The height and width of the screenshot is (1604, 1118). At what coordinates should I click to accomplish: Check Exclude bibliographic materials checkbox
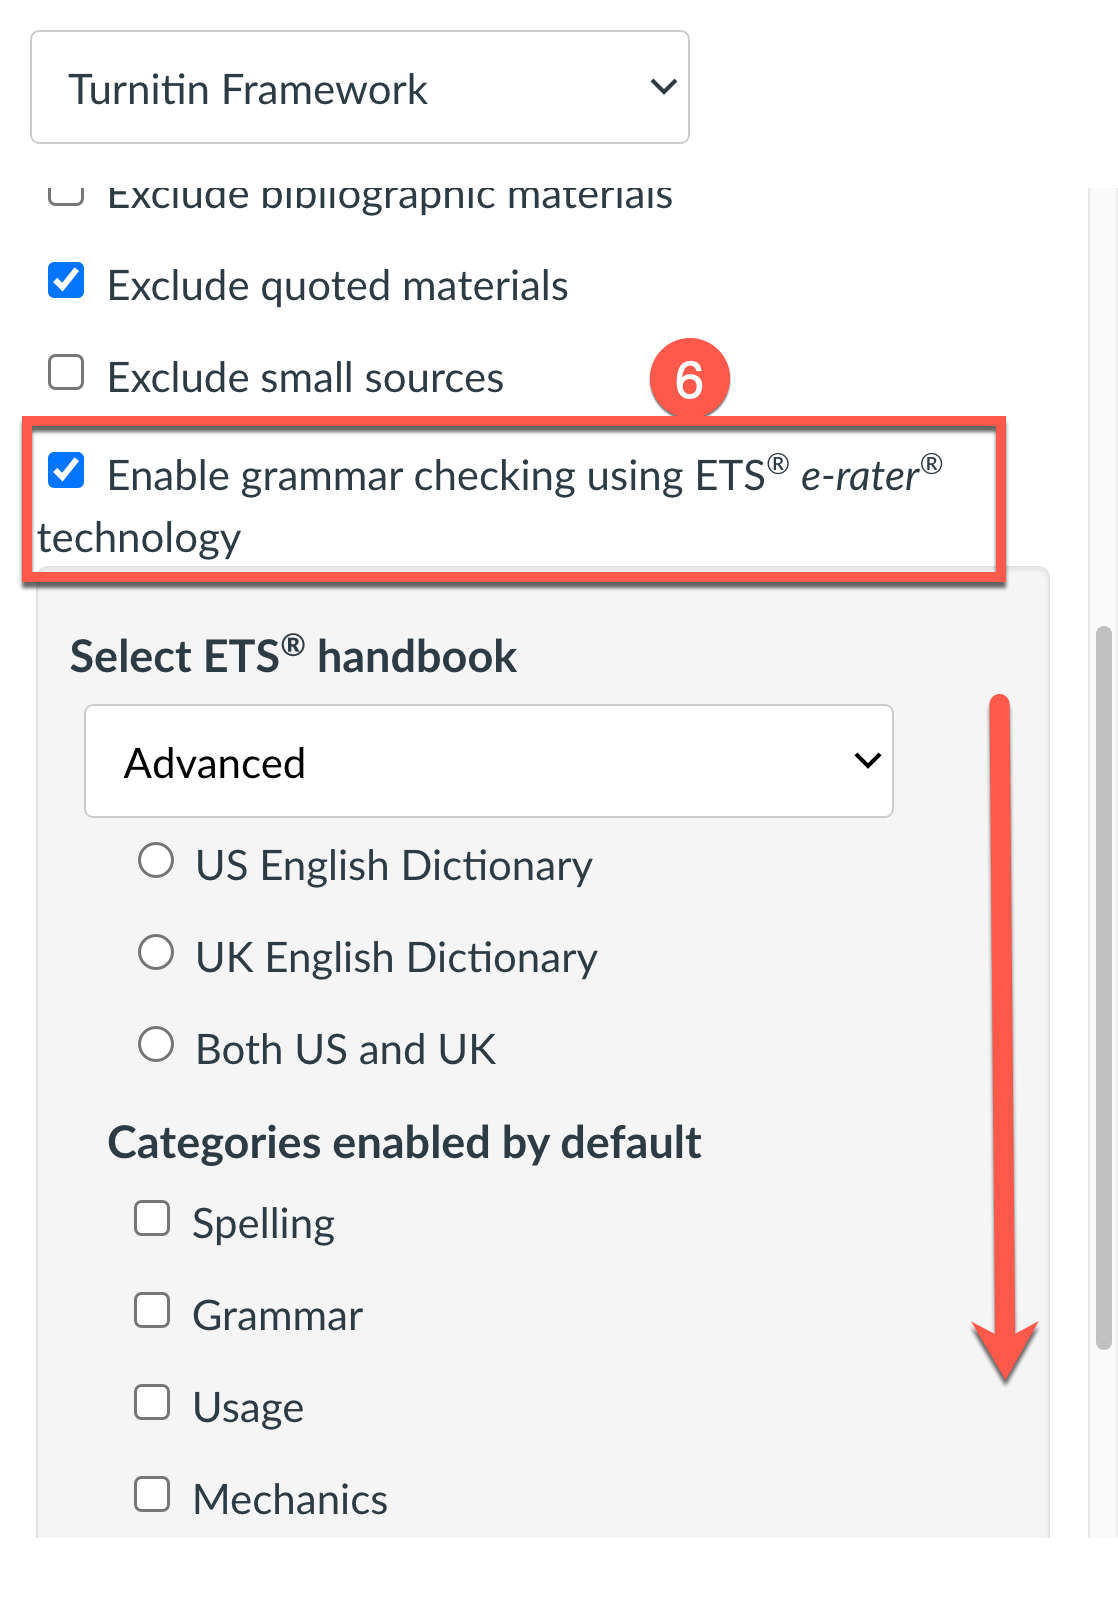[66, 194]
